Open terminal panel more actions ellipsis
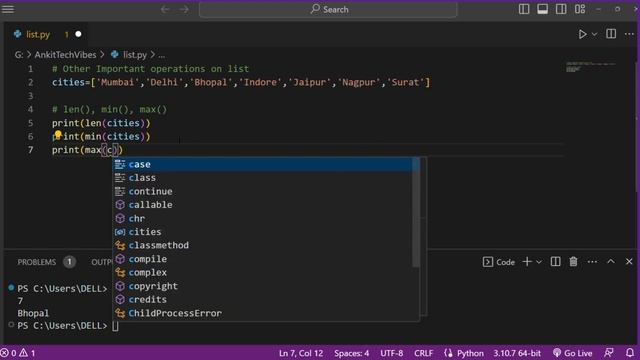Viewport: 640px width, 360px height. [592, 262]
